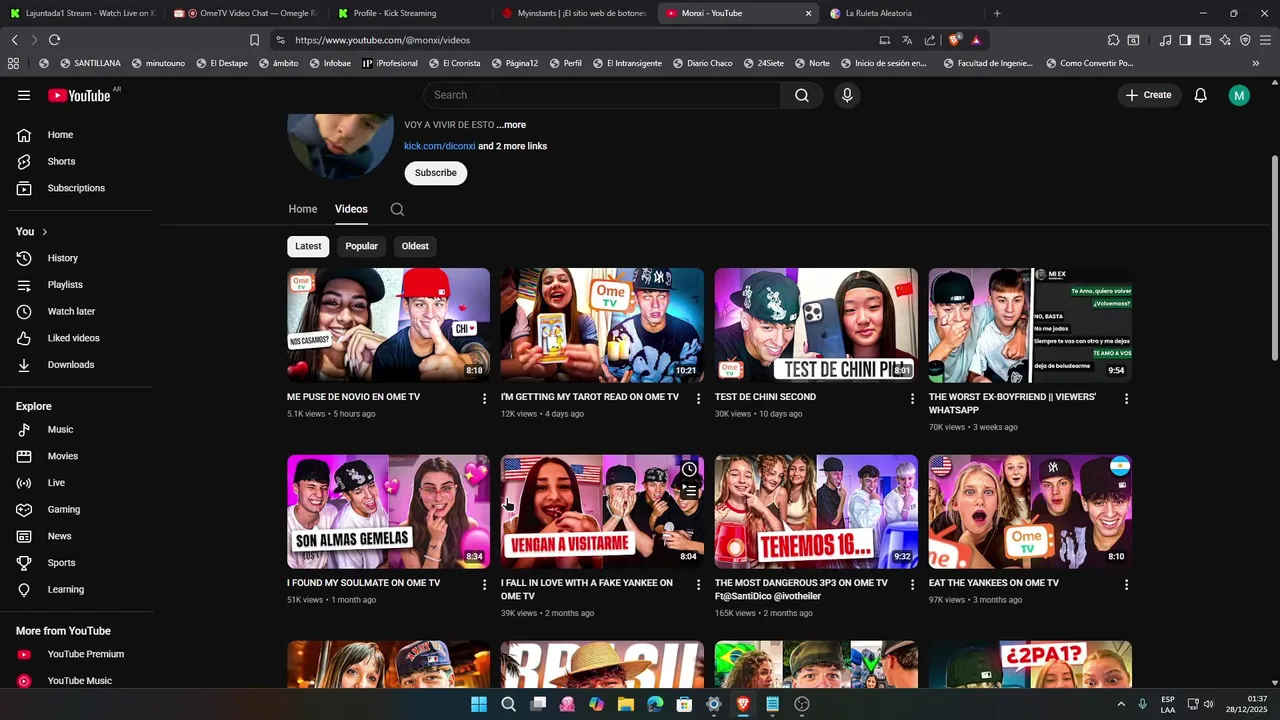
Task: Open the Página12 bookmark
Action: 514,63
